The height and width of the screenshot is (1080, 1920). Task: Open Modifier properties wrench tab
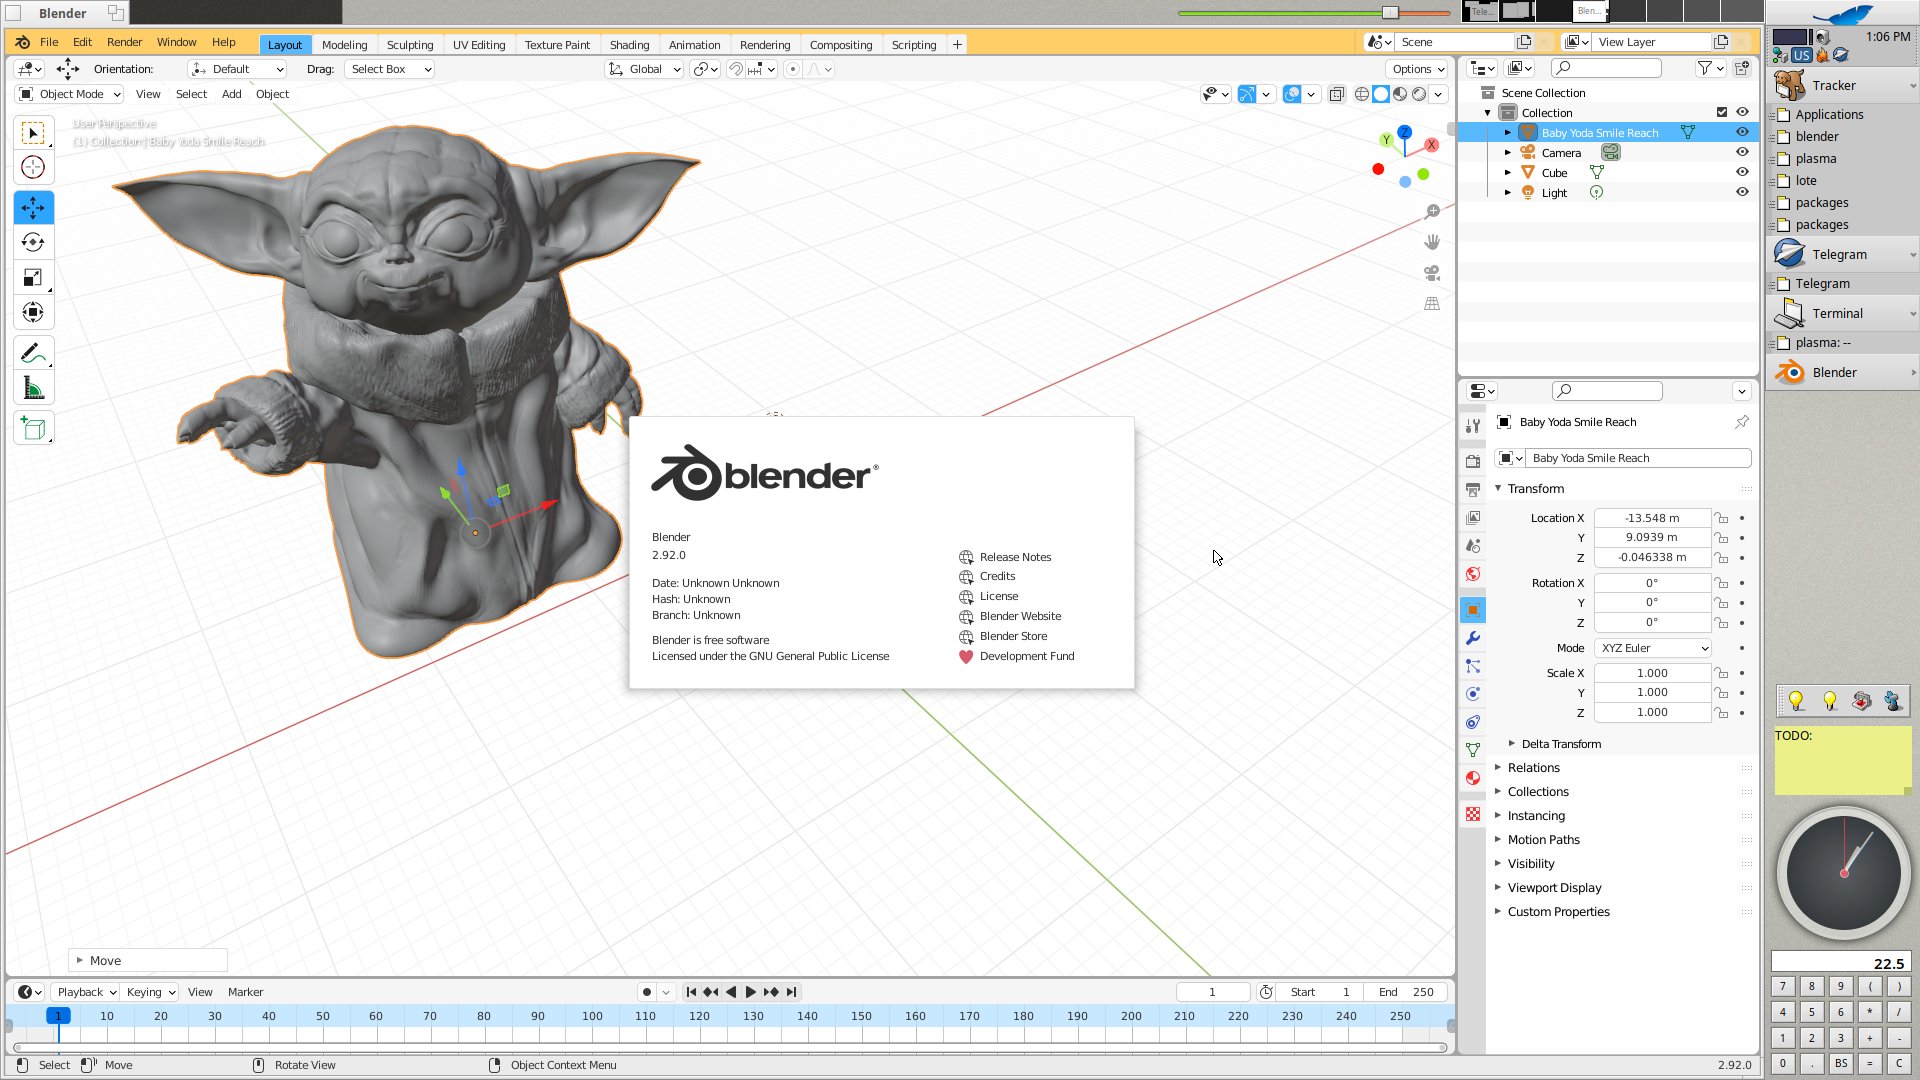click(1473, 638)
